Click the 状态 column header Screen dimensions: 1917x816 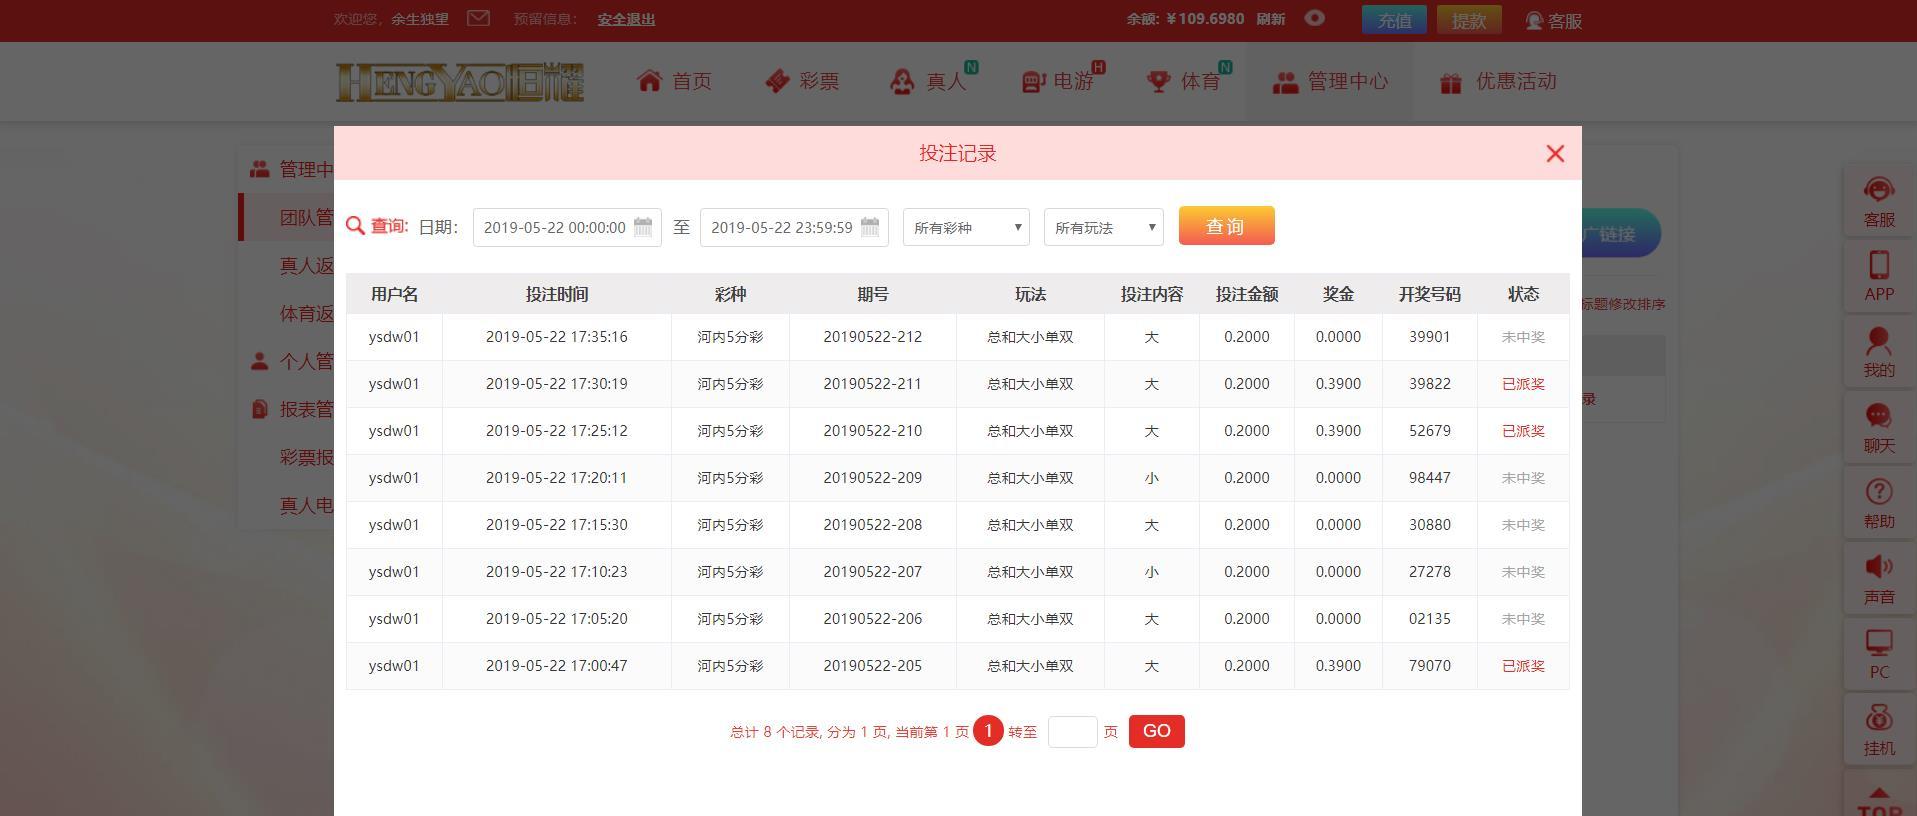coord(1523,294)
